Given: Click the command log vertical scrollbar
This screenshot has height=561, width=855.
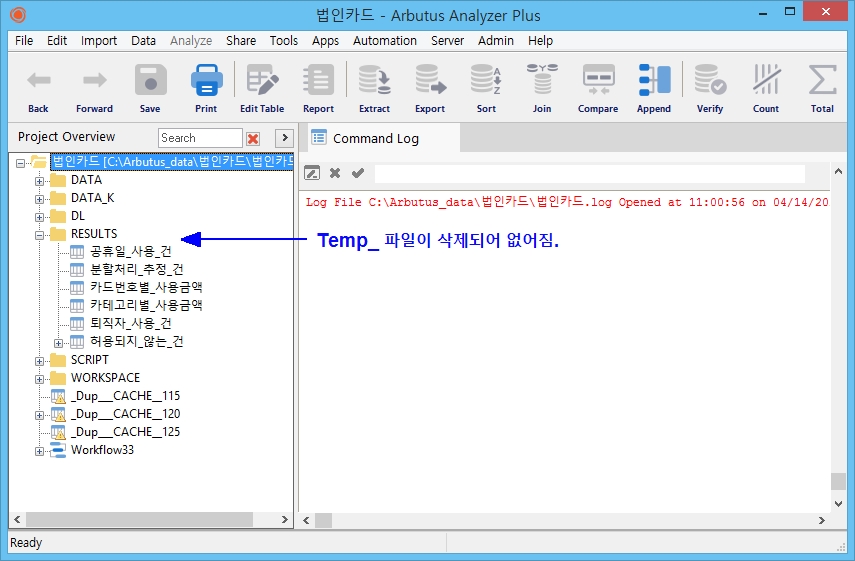Looking at the screenshot, I should pos(838,350).
